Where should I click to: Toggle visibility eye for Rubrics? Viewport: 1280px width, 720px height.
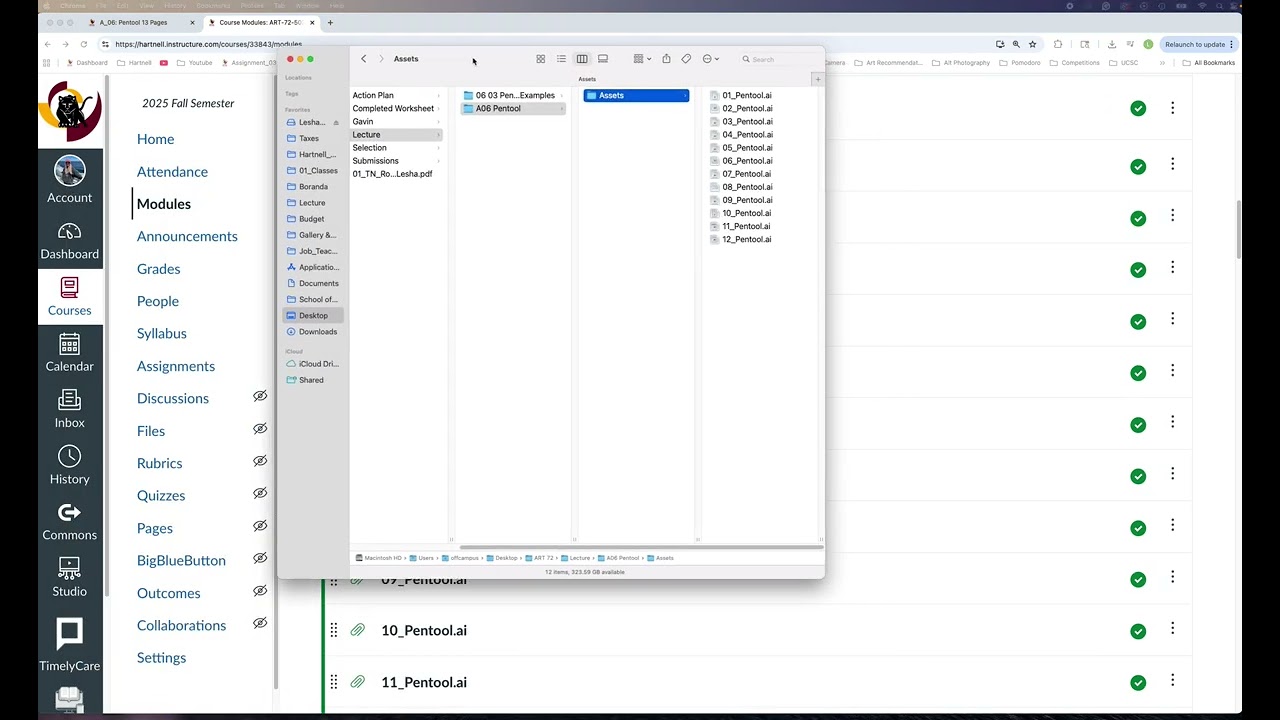click(x=260, y=461)
